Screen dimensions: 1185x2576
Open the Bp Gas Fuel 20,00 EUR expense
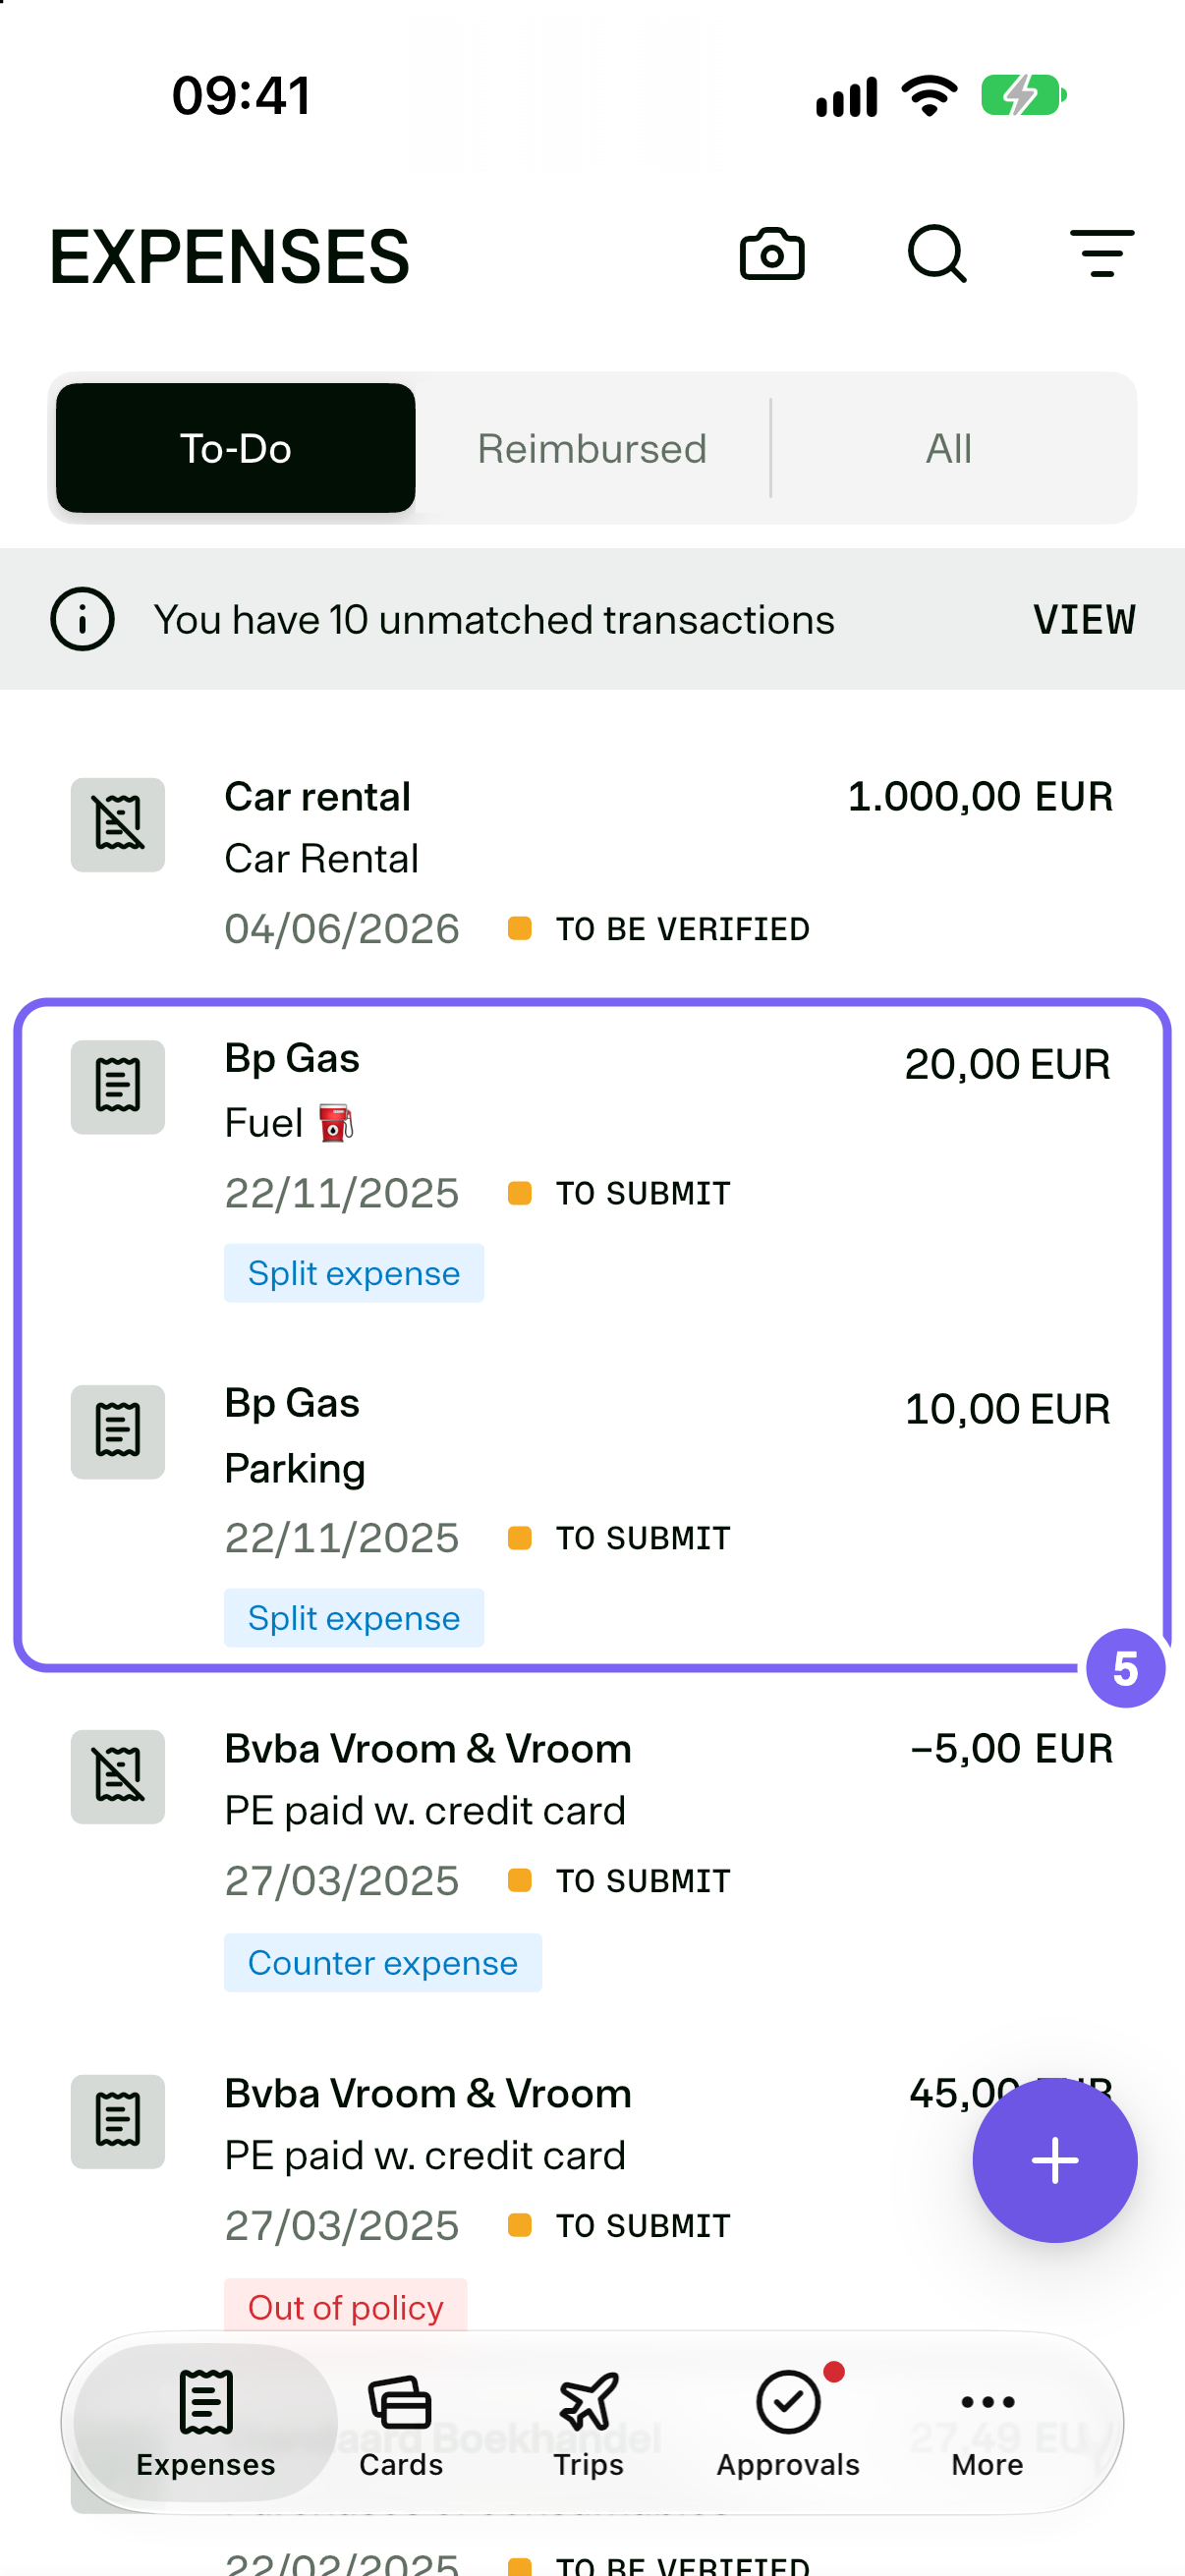(x=592, y=1170)
